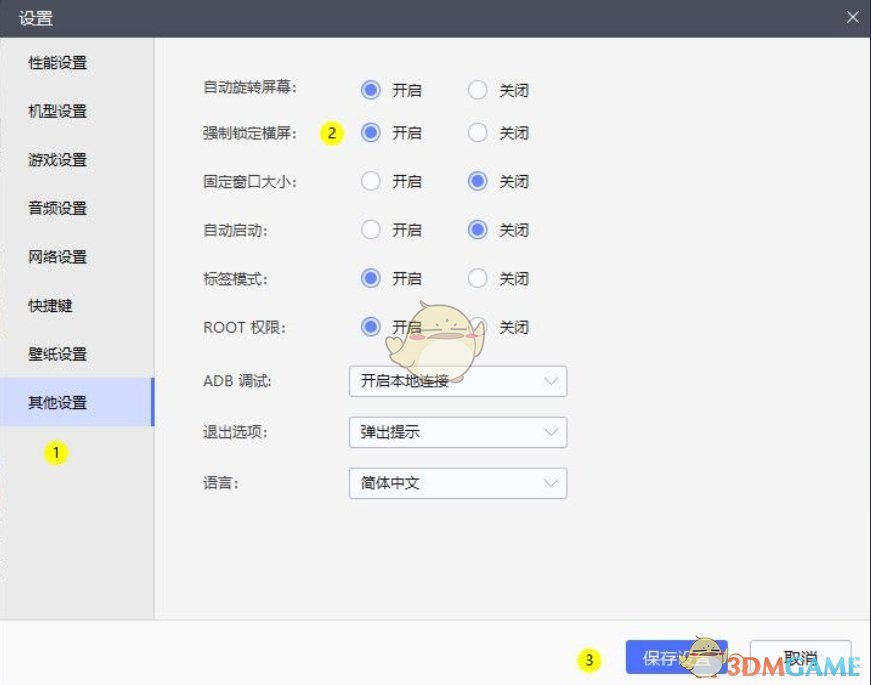The width and height of the screenshot is (871, 685).
Task: Enable 固定窗口大小 by choosing 开启
Action: coord(370,181)
